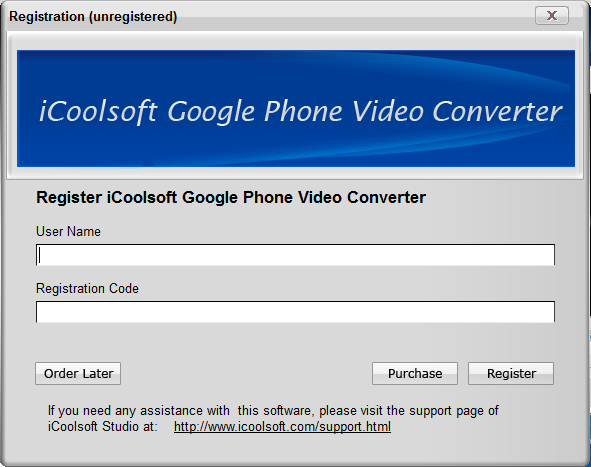
Task: Visit the icoolsoft.com support.html link
Action: tap(282, 427)
